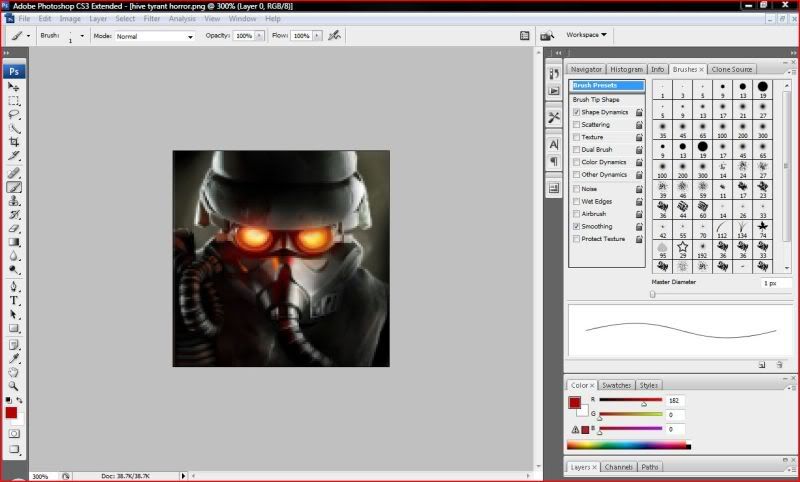Select Brush Presets in Brushes panel
The height and width of the screenshot is (482, 800).
(x=607, y=85)
